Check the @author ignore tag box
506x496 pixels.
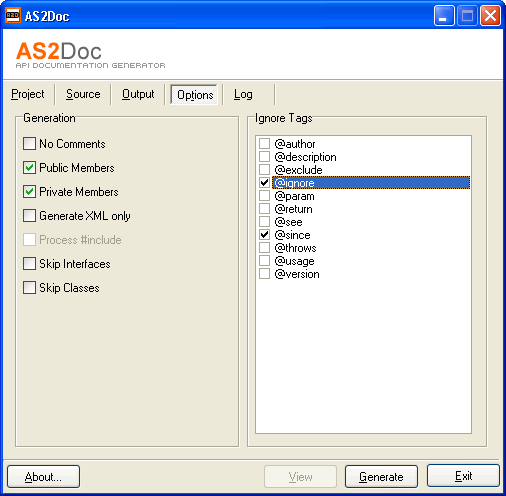pyautogui.click(x=264, y=144)
